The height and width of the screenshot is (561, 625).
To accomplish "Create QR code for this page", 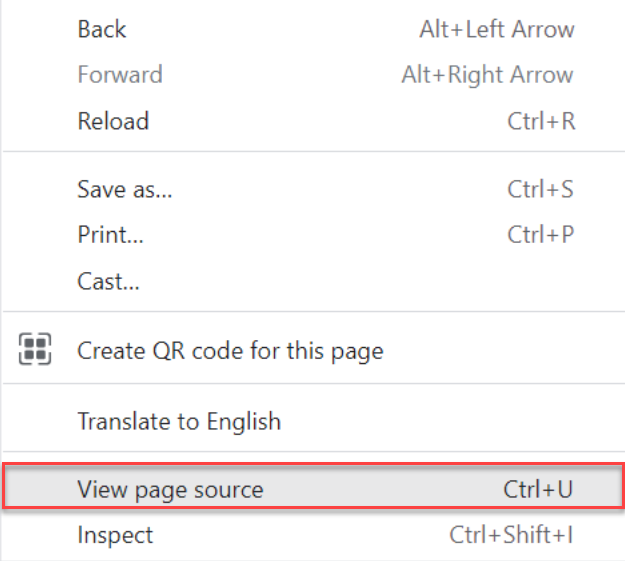I will coord(313,350).
